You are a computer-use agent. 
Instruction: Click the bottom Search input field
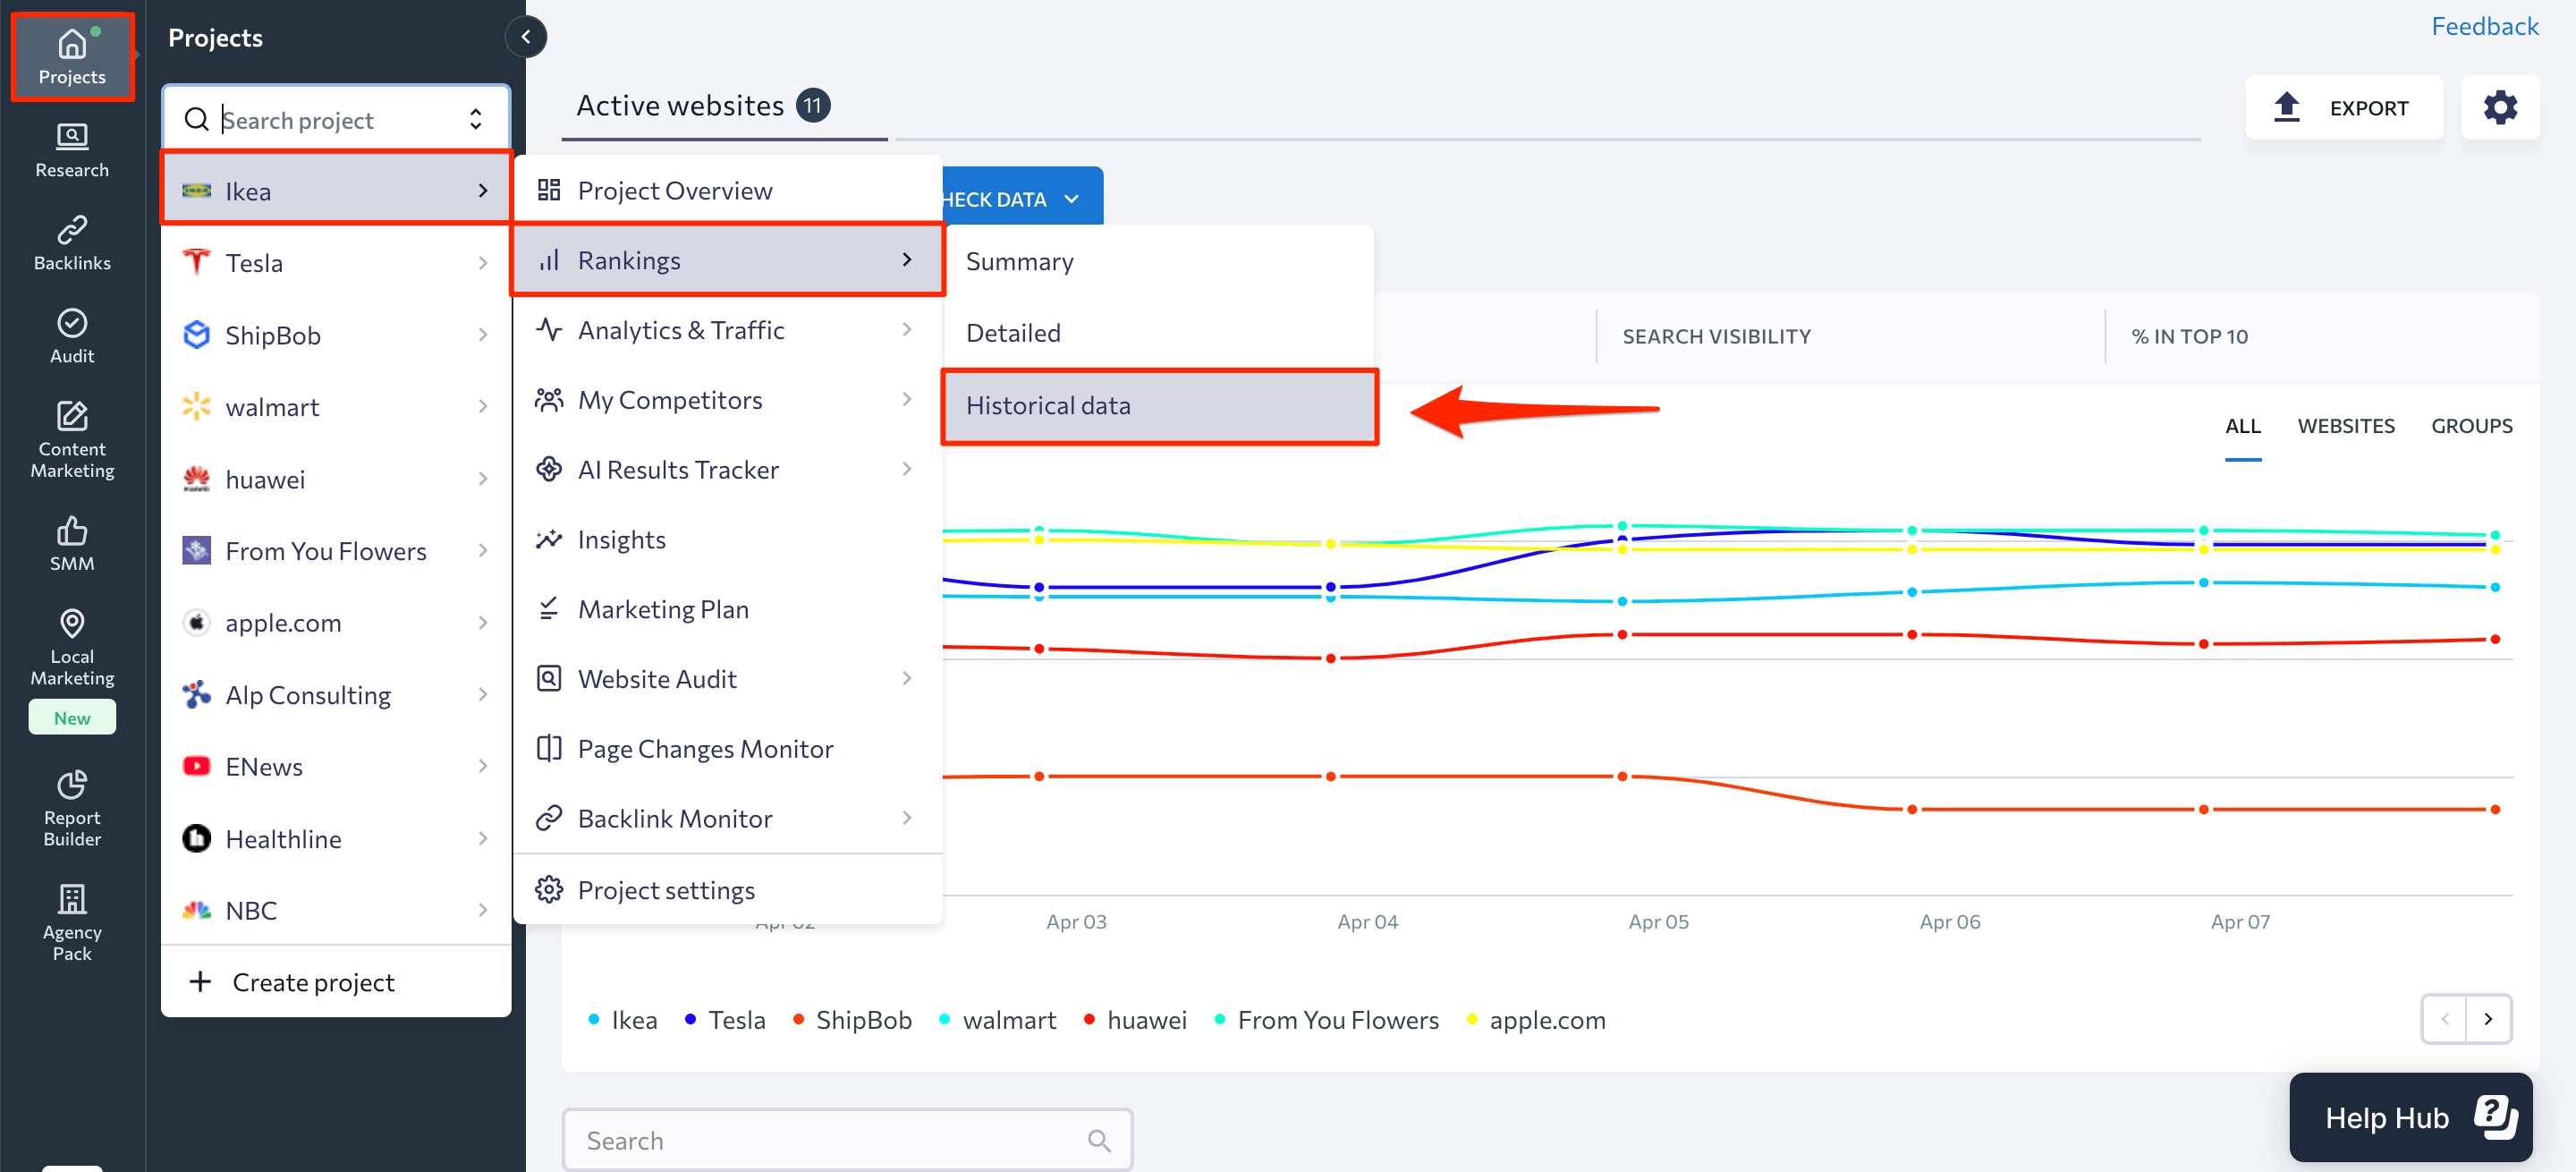(830, 1140)
